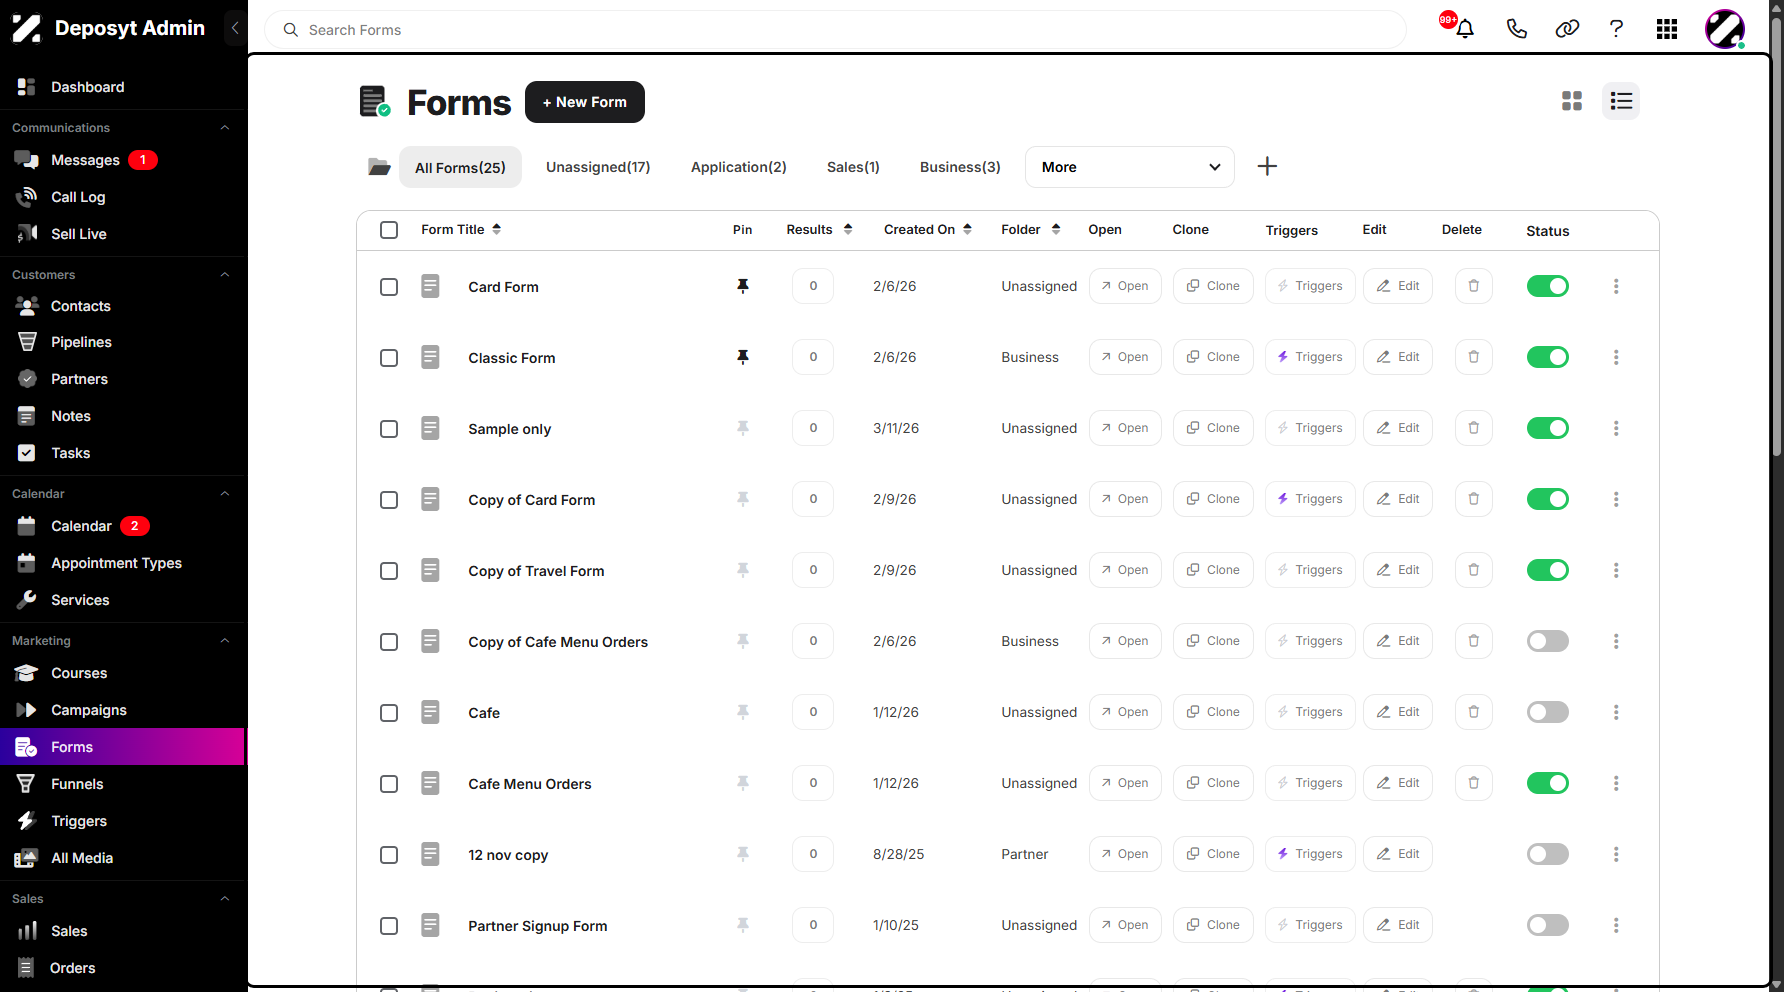Viewport: 1784px width, 992px height.
Task: Switch to list view layout
Action: pos(1621,101)
